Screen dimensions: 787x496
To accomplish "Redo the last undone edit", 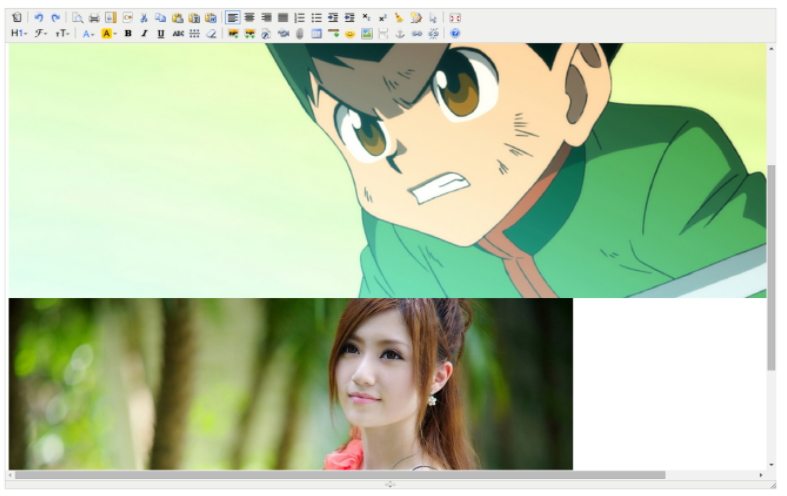I will (56, 18).
